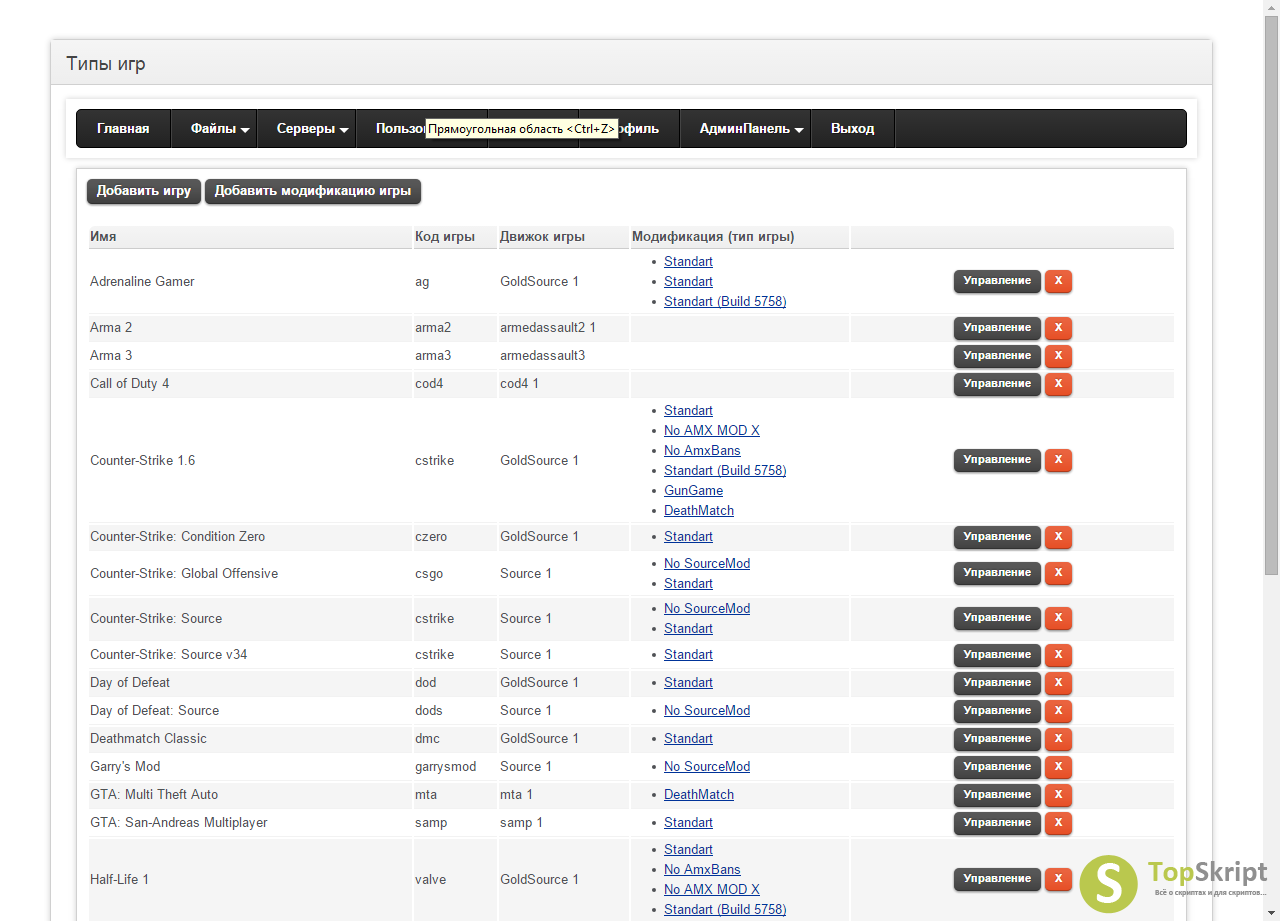Delete Garry's Mod with X button
The width and height of the screenshot is (1280, 921).
coord(1058,767)
